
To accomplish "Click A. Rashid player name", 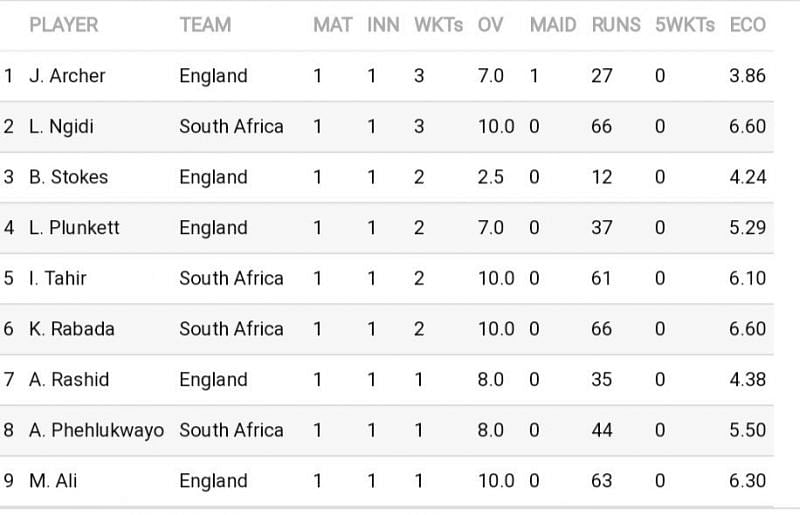I will pos(69,379).
